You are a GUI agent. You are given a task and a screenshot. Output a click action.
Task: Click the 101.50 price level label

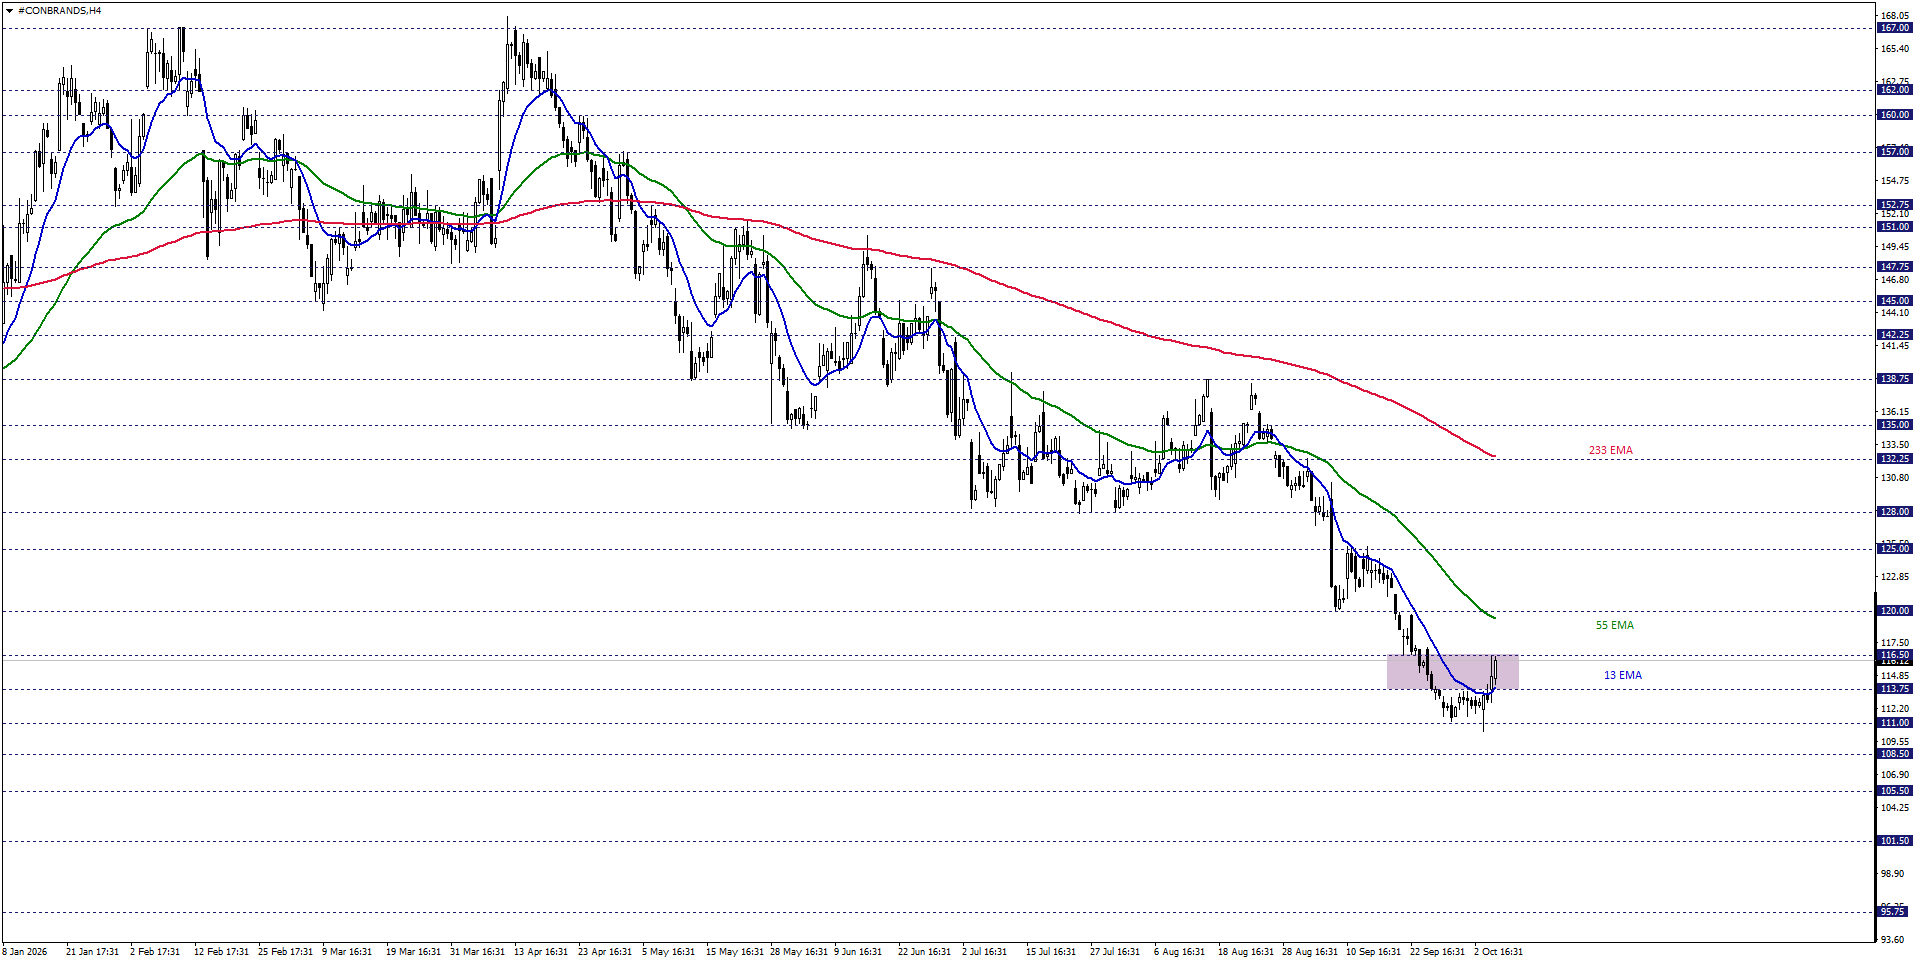point(1894,841)
